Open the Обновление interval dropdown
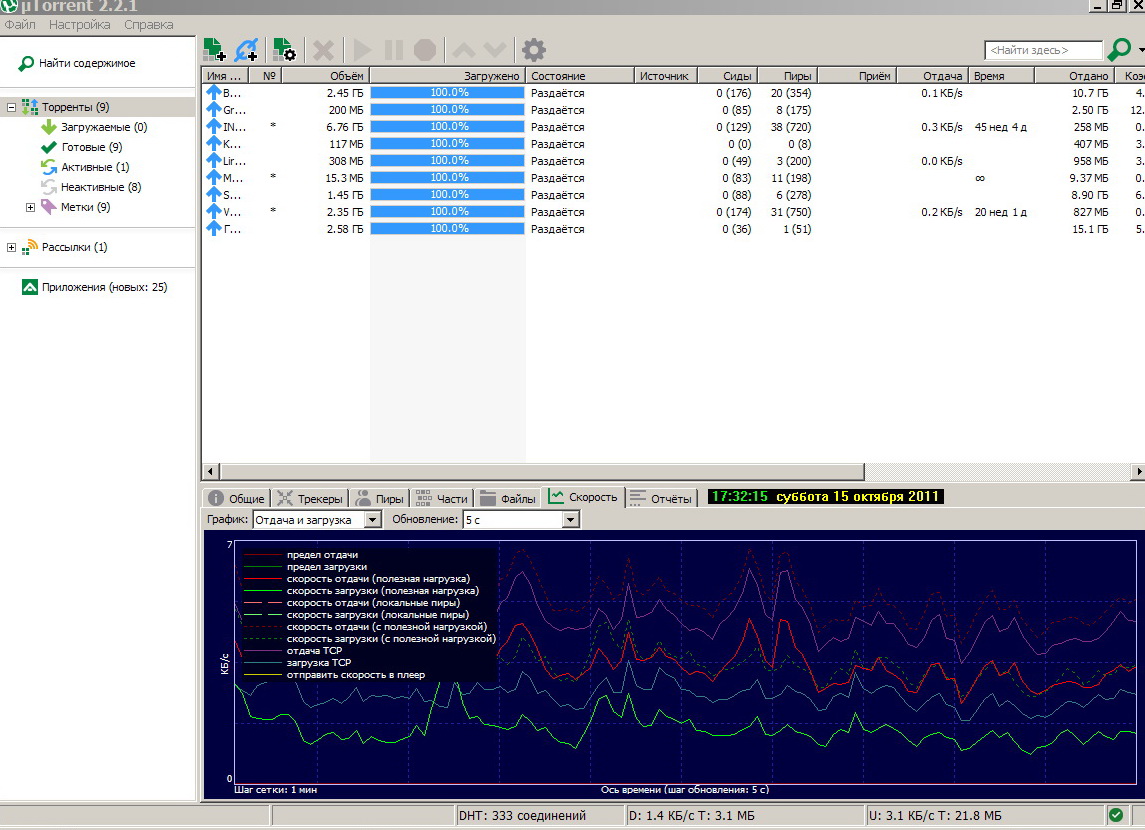The height and width of the screenshot is (830, 1145). pyautogui.click(x=570, y=520)
